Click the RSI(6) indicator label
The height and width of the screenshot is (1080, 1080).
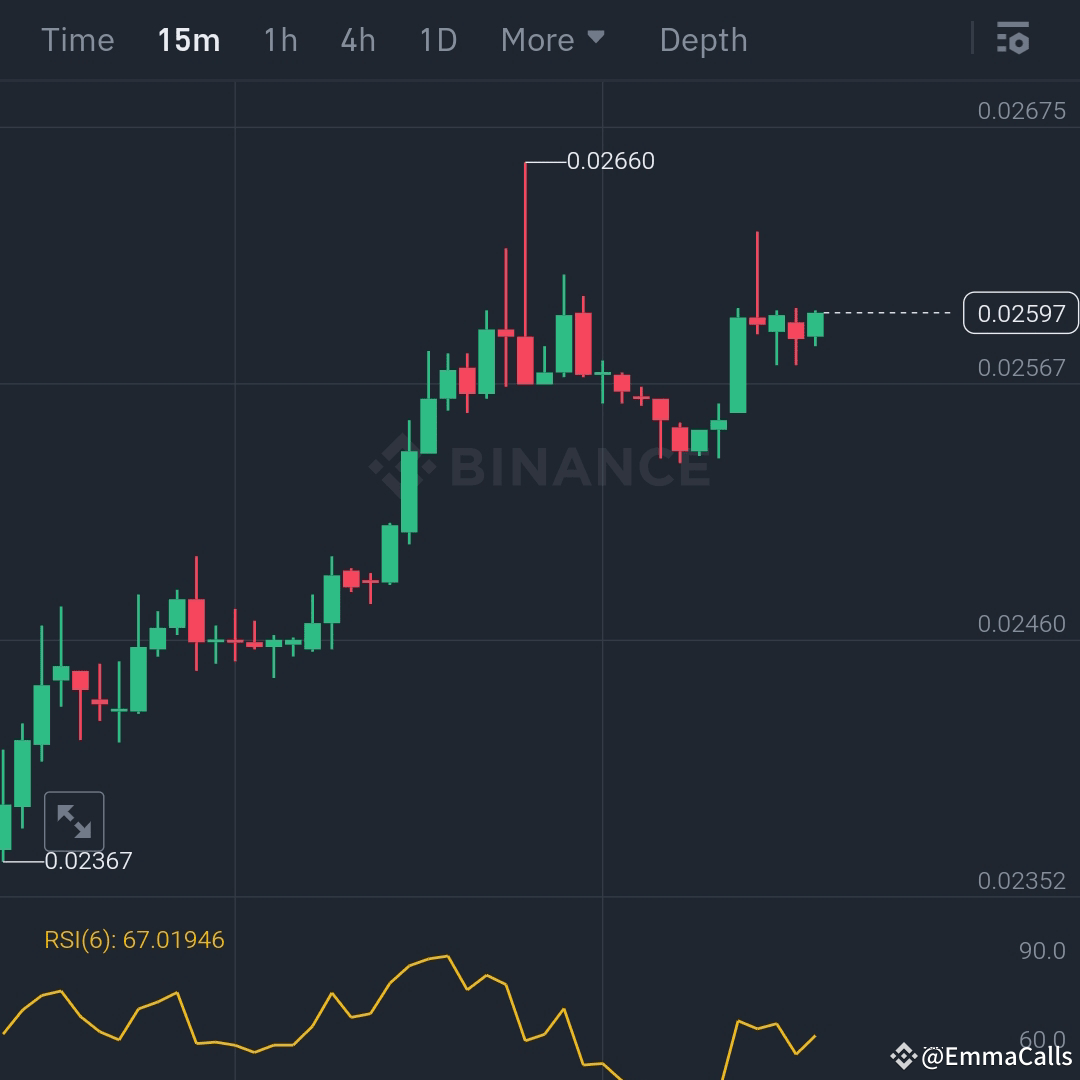click(134, 939)
